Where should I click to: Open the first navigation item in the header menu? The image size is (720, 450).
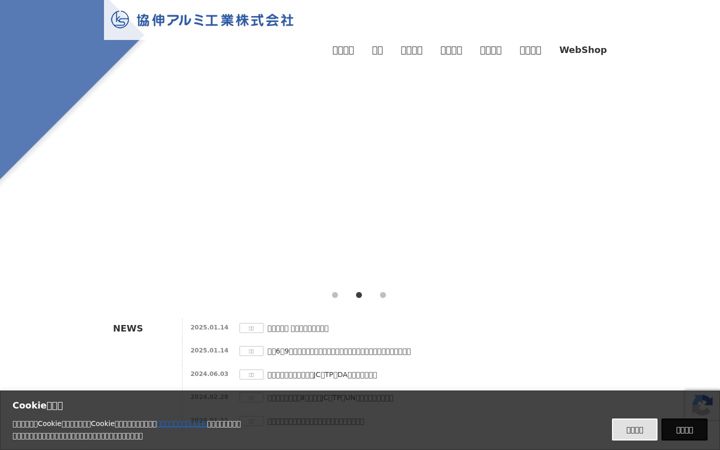(x=343, y=50)
